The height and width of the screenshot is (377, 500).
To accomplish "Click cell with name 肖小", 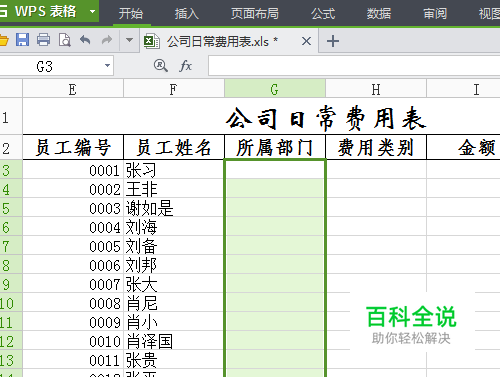I will [x=174, y=322].
